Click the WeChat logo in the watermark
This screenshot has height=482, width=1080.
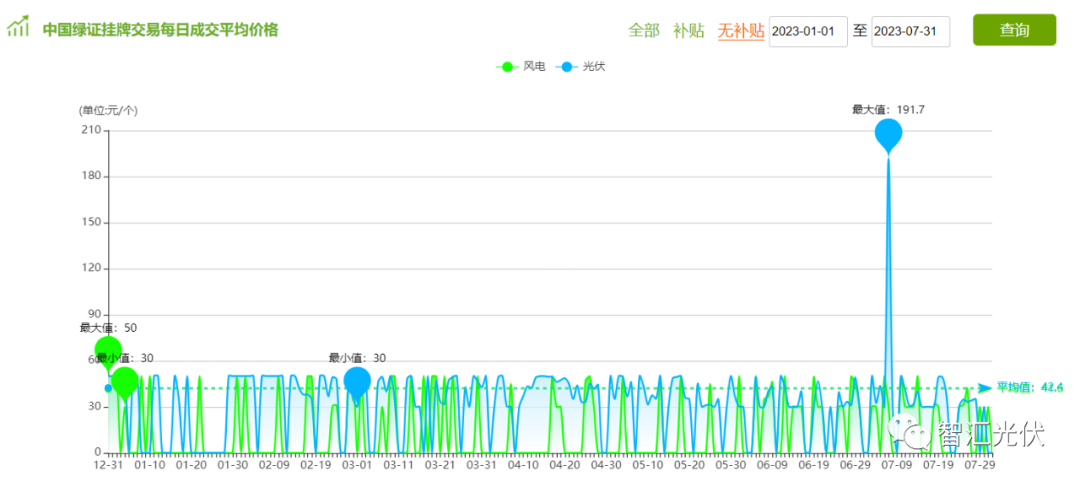tap(913, 431)
